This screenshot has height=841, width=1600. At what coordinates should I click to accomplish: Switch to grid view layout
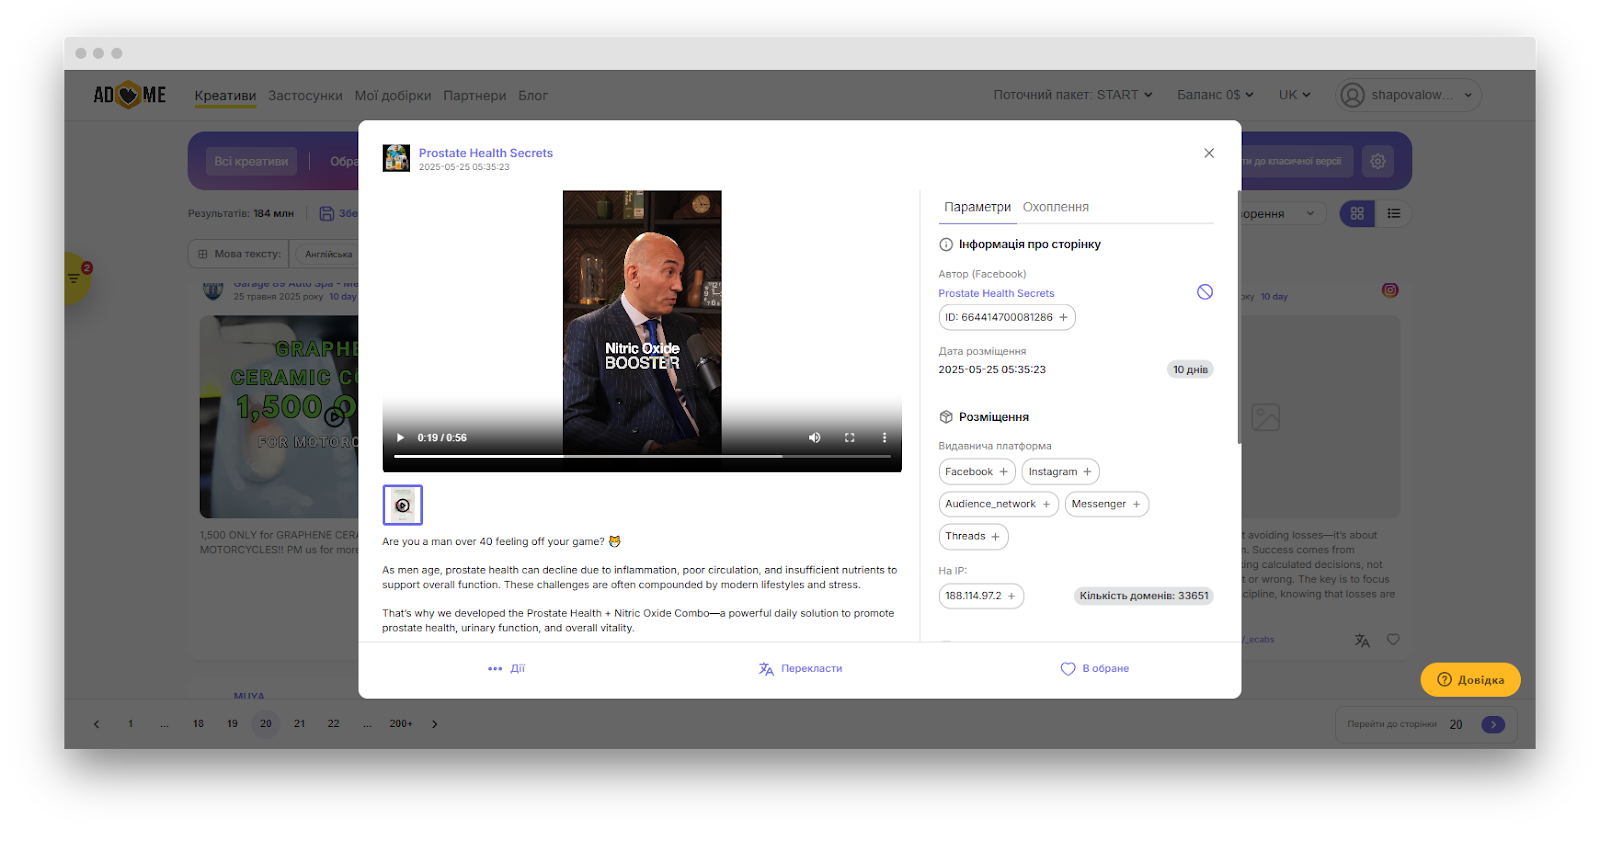[1357, 214]
